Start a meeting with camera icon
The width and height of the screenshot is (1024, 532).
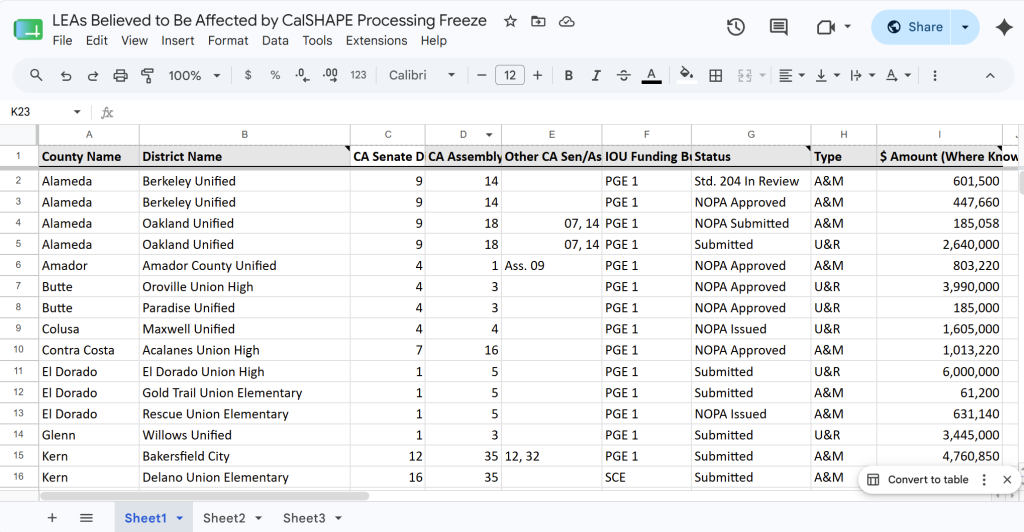(x=826, y=27)
